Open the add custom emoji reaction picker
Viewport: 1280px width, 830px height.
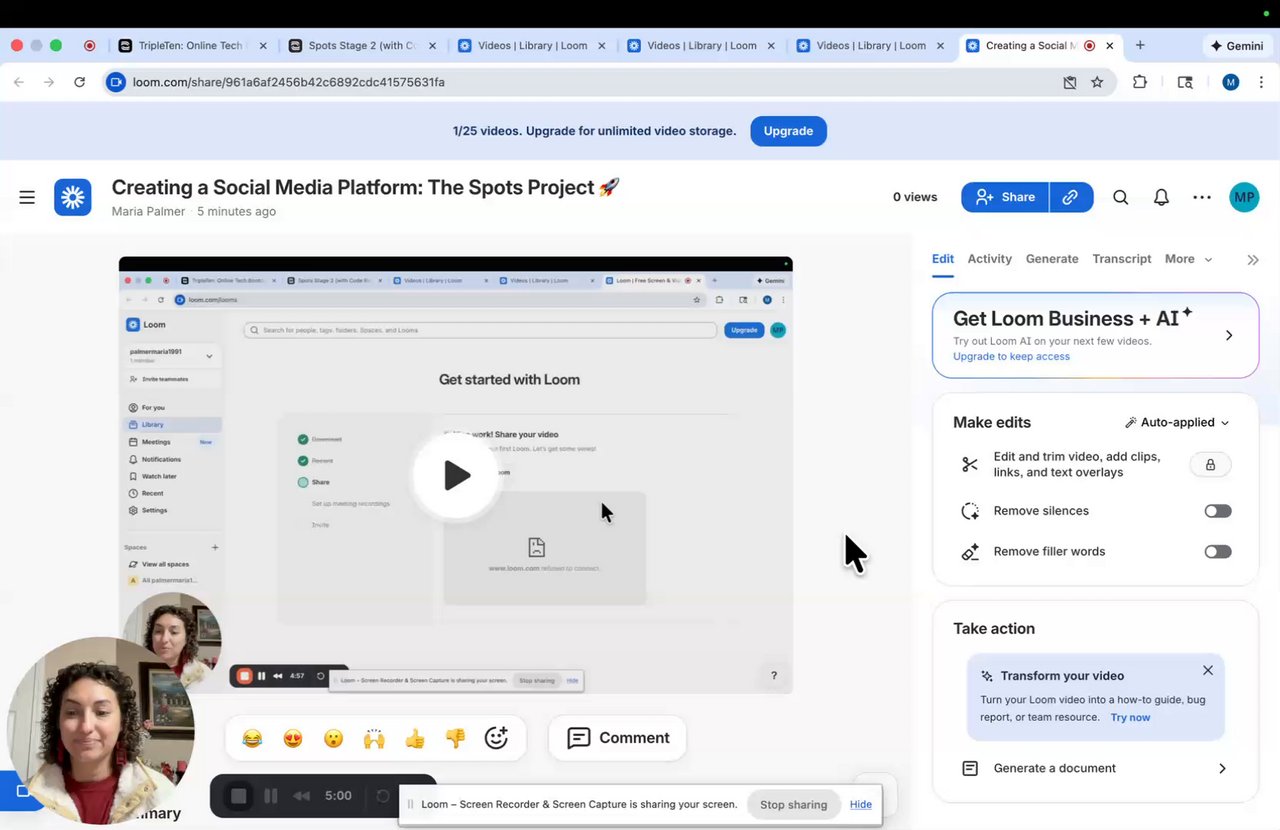click(x=496, y=738)
